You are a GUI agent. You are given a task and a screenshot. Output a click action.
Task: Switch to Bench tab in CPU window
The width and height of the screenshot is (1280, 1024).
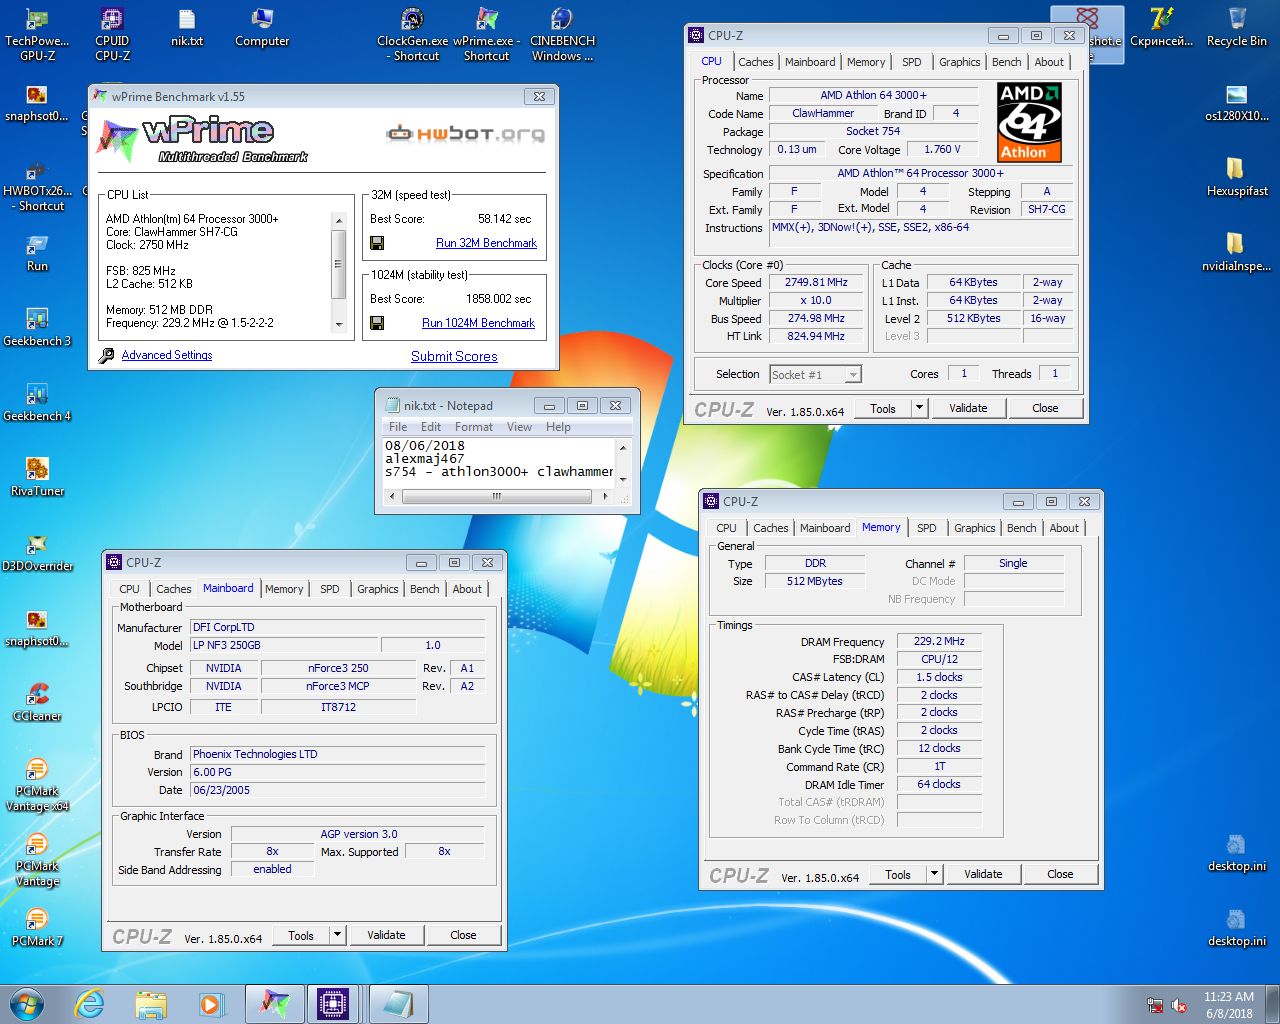point(1007,62)
